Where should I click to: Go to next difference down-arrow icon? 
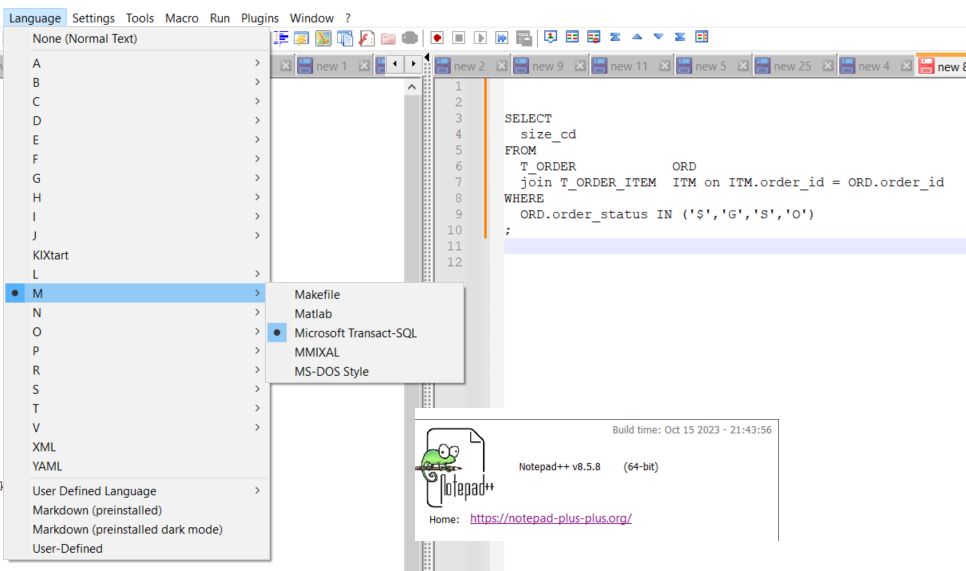pyautogui.click(x=659, y=37)
